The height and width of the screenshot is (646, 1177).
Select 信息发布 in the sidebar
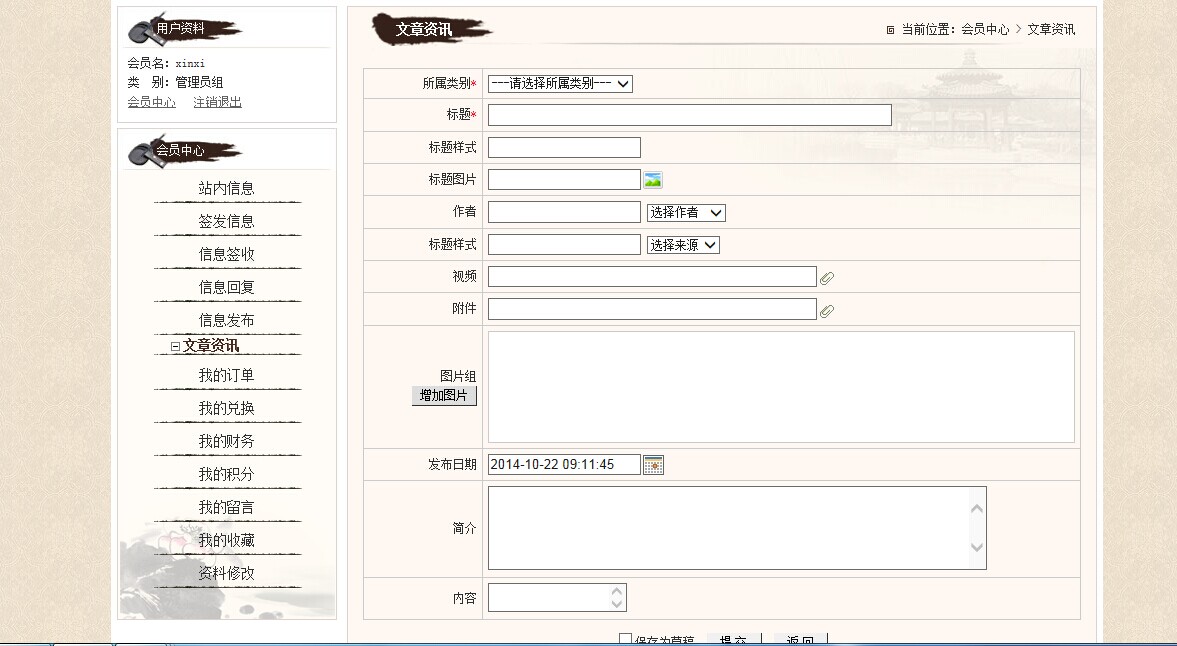click(x=226, y=320)
